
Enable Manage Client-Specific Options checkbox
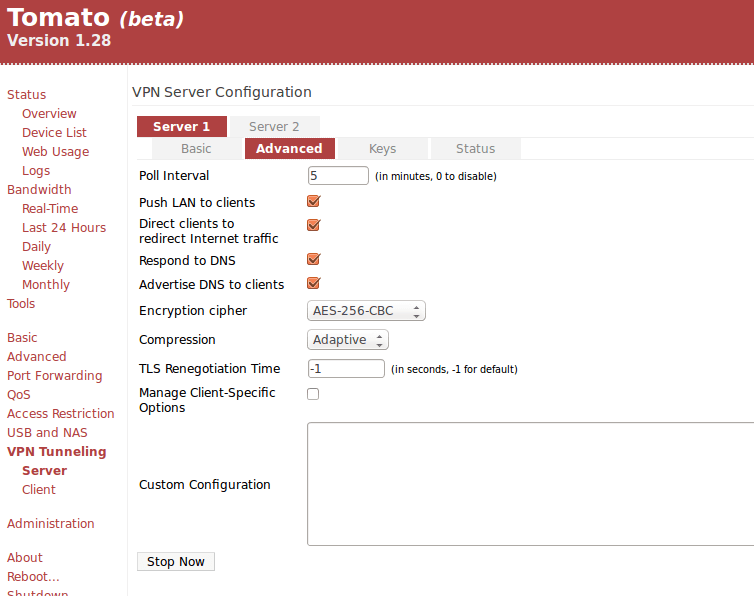pyautogui.click(x=313, y=394)
